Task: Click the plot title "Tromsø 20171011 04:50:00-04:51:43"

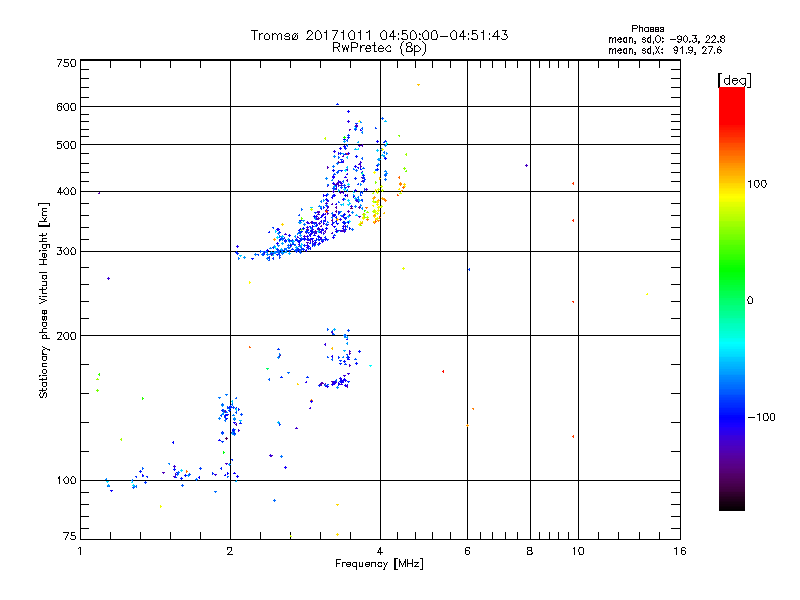Action: (379, 35)
